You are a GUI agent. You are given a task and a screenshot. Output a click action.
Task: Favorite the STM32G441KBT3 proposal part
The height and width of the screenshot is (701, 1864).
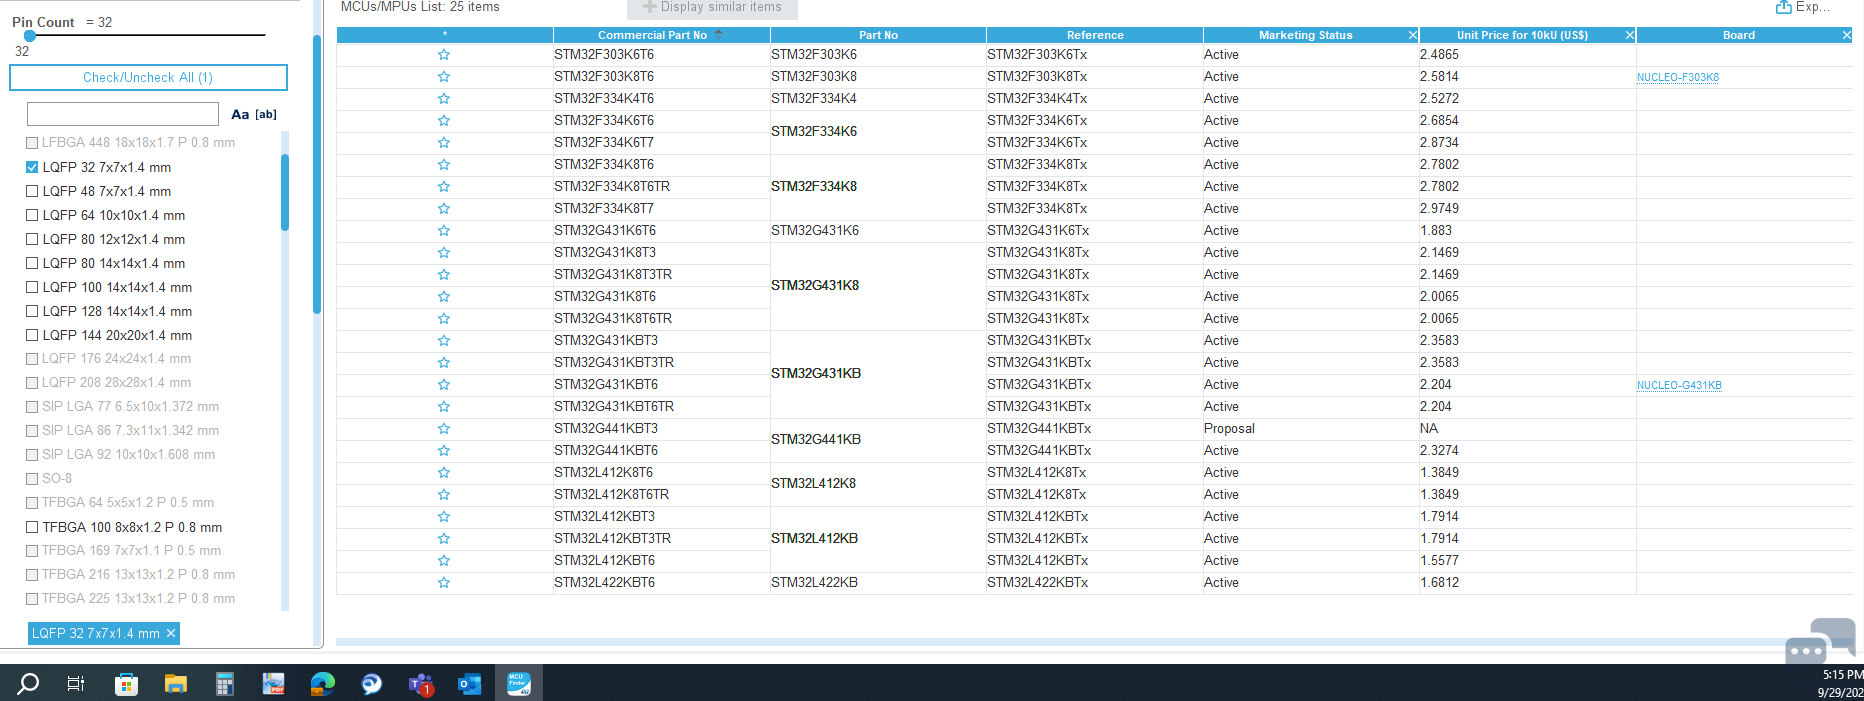pos(443,429)
